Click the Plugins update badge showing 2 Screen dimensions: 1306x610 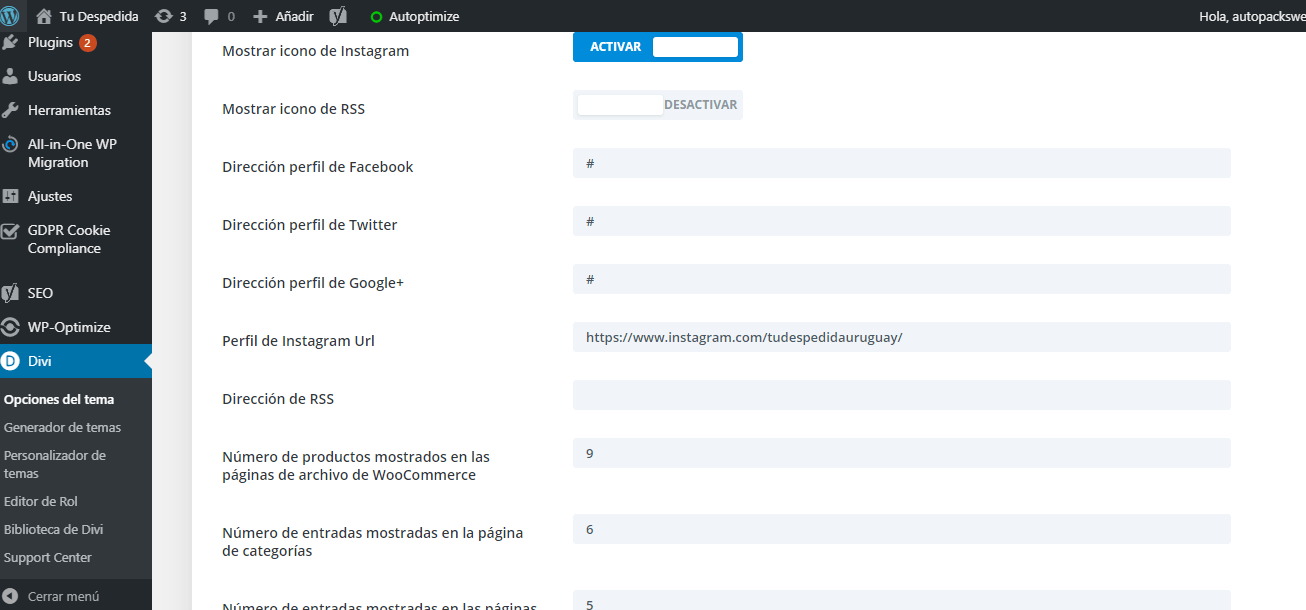coord(88,43)
